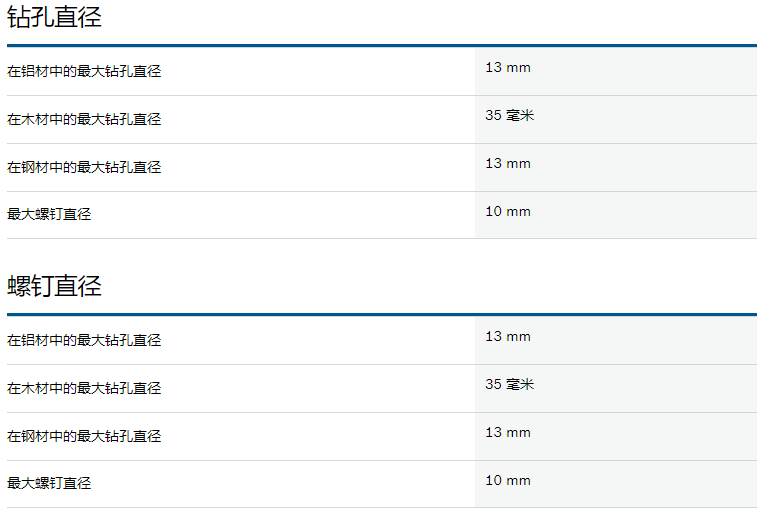Viewport: 766px width, 512px height.
Task: Click 13 mm value for steel in 钻孔直径
Action: (x=508, y=163)
